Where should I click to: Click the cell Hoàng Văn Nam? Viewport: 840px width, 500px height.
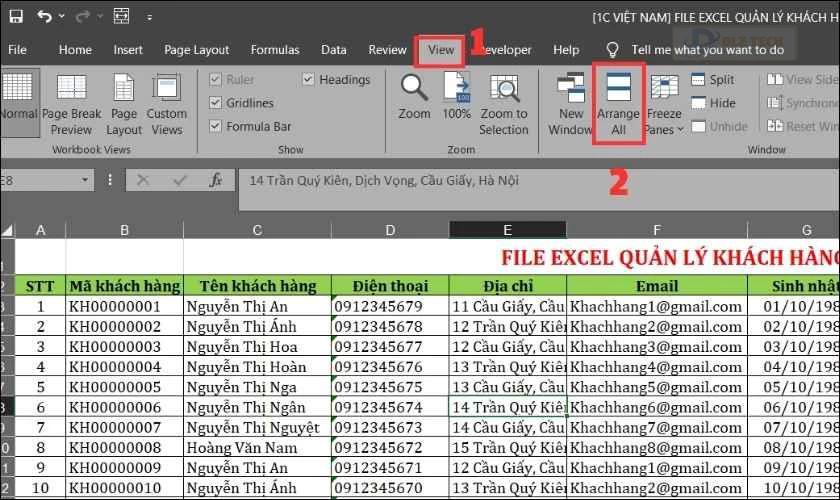tap(257, 447)
